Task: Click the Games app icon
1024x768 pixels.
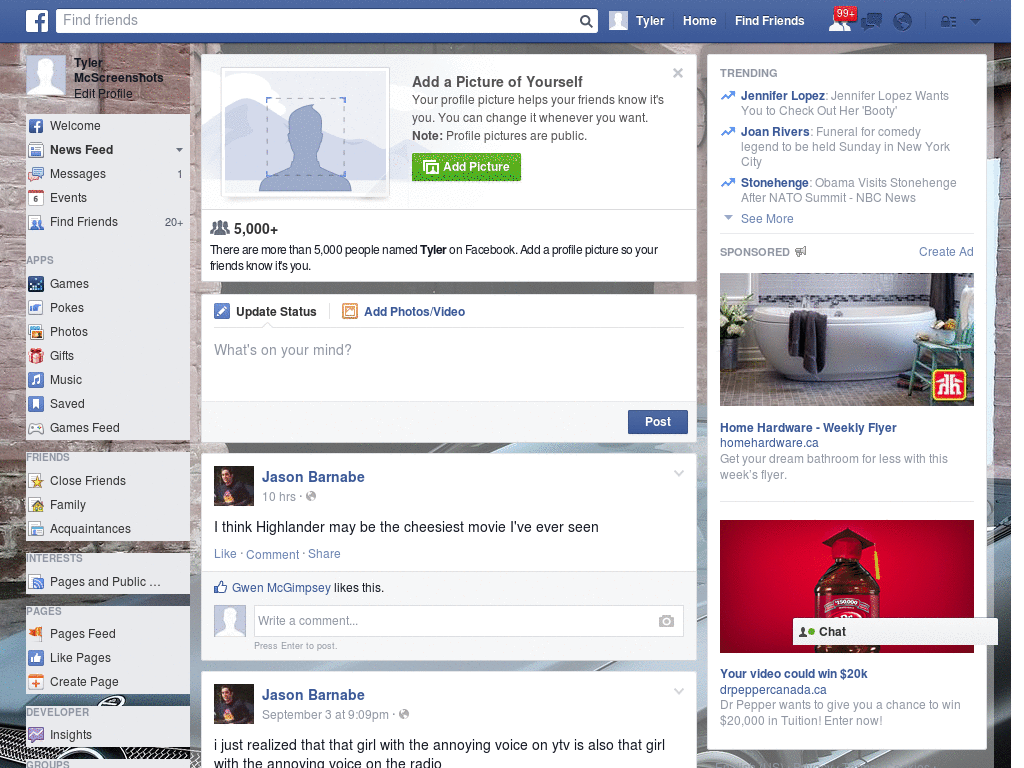Action: (x=36, y=284)
